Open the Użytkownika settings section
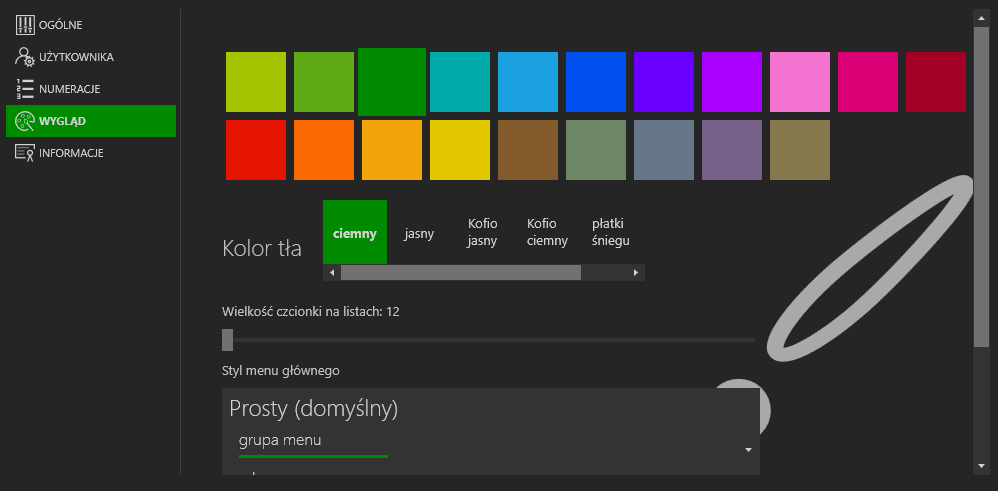This screenshot has height=491, width=998. point(90,57)
